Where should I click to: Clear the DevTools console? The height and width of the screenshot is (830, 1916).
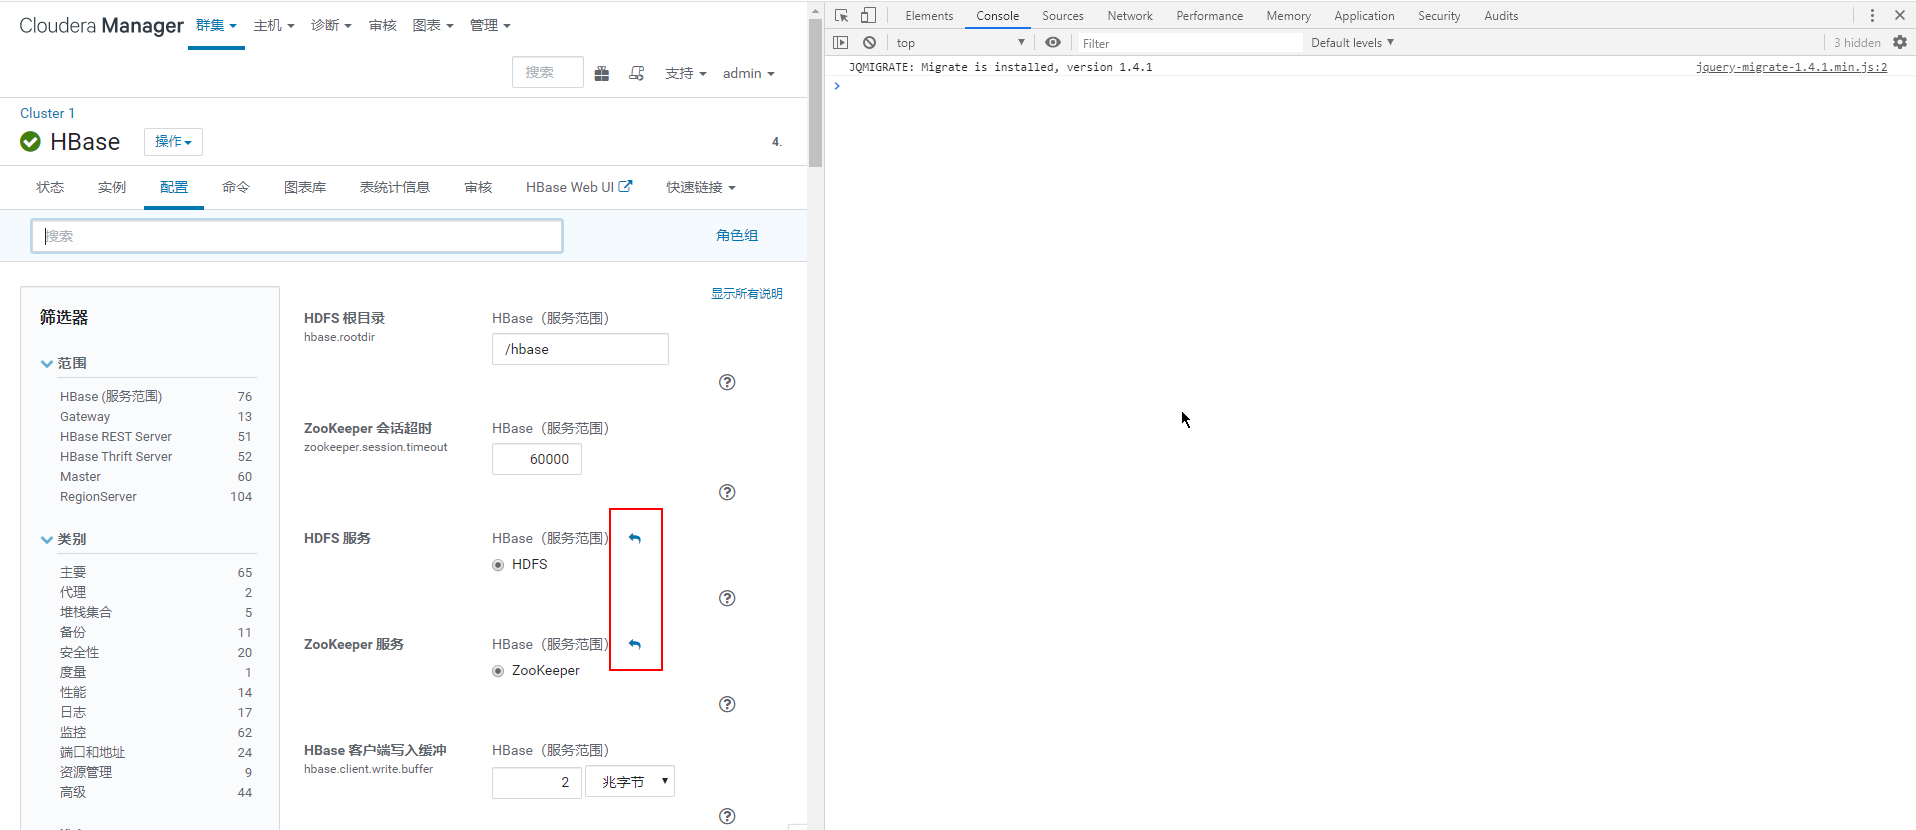870,43
